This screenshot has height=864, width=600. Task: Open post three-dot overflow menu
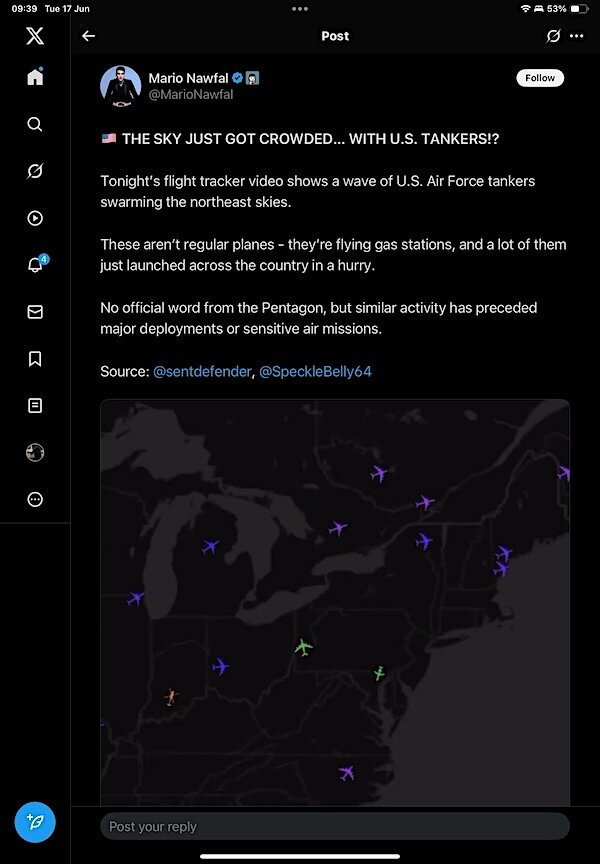tap(576, 36)
